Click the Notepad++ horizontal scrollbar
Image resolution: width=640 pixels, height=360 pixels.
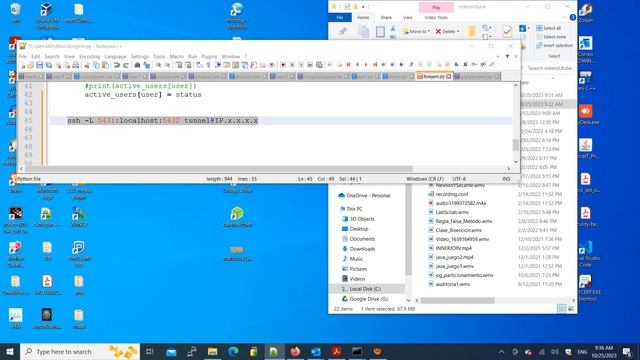tap(219, 169)
